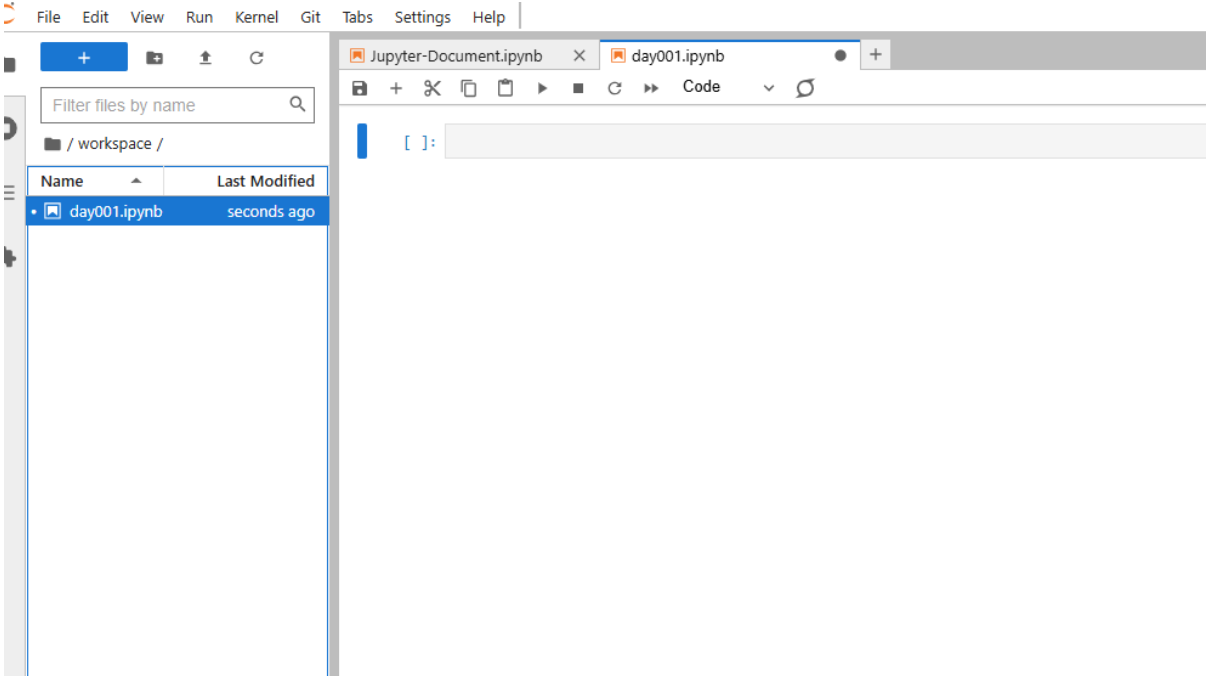This screenshot has width=1227, height=676.
Task: Open the Edit menu
Action: coord(96,17)
